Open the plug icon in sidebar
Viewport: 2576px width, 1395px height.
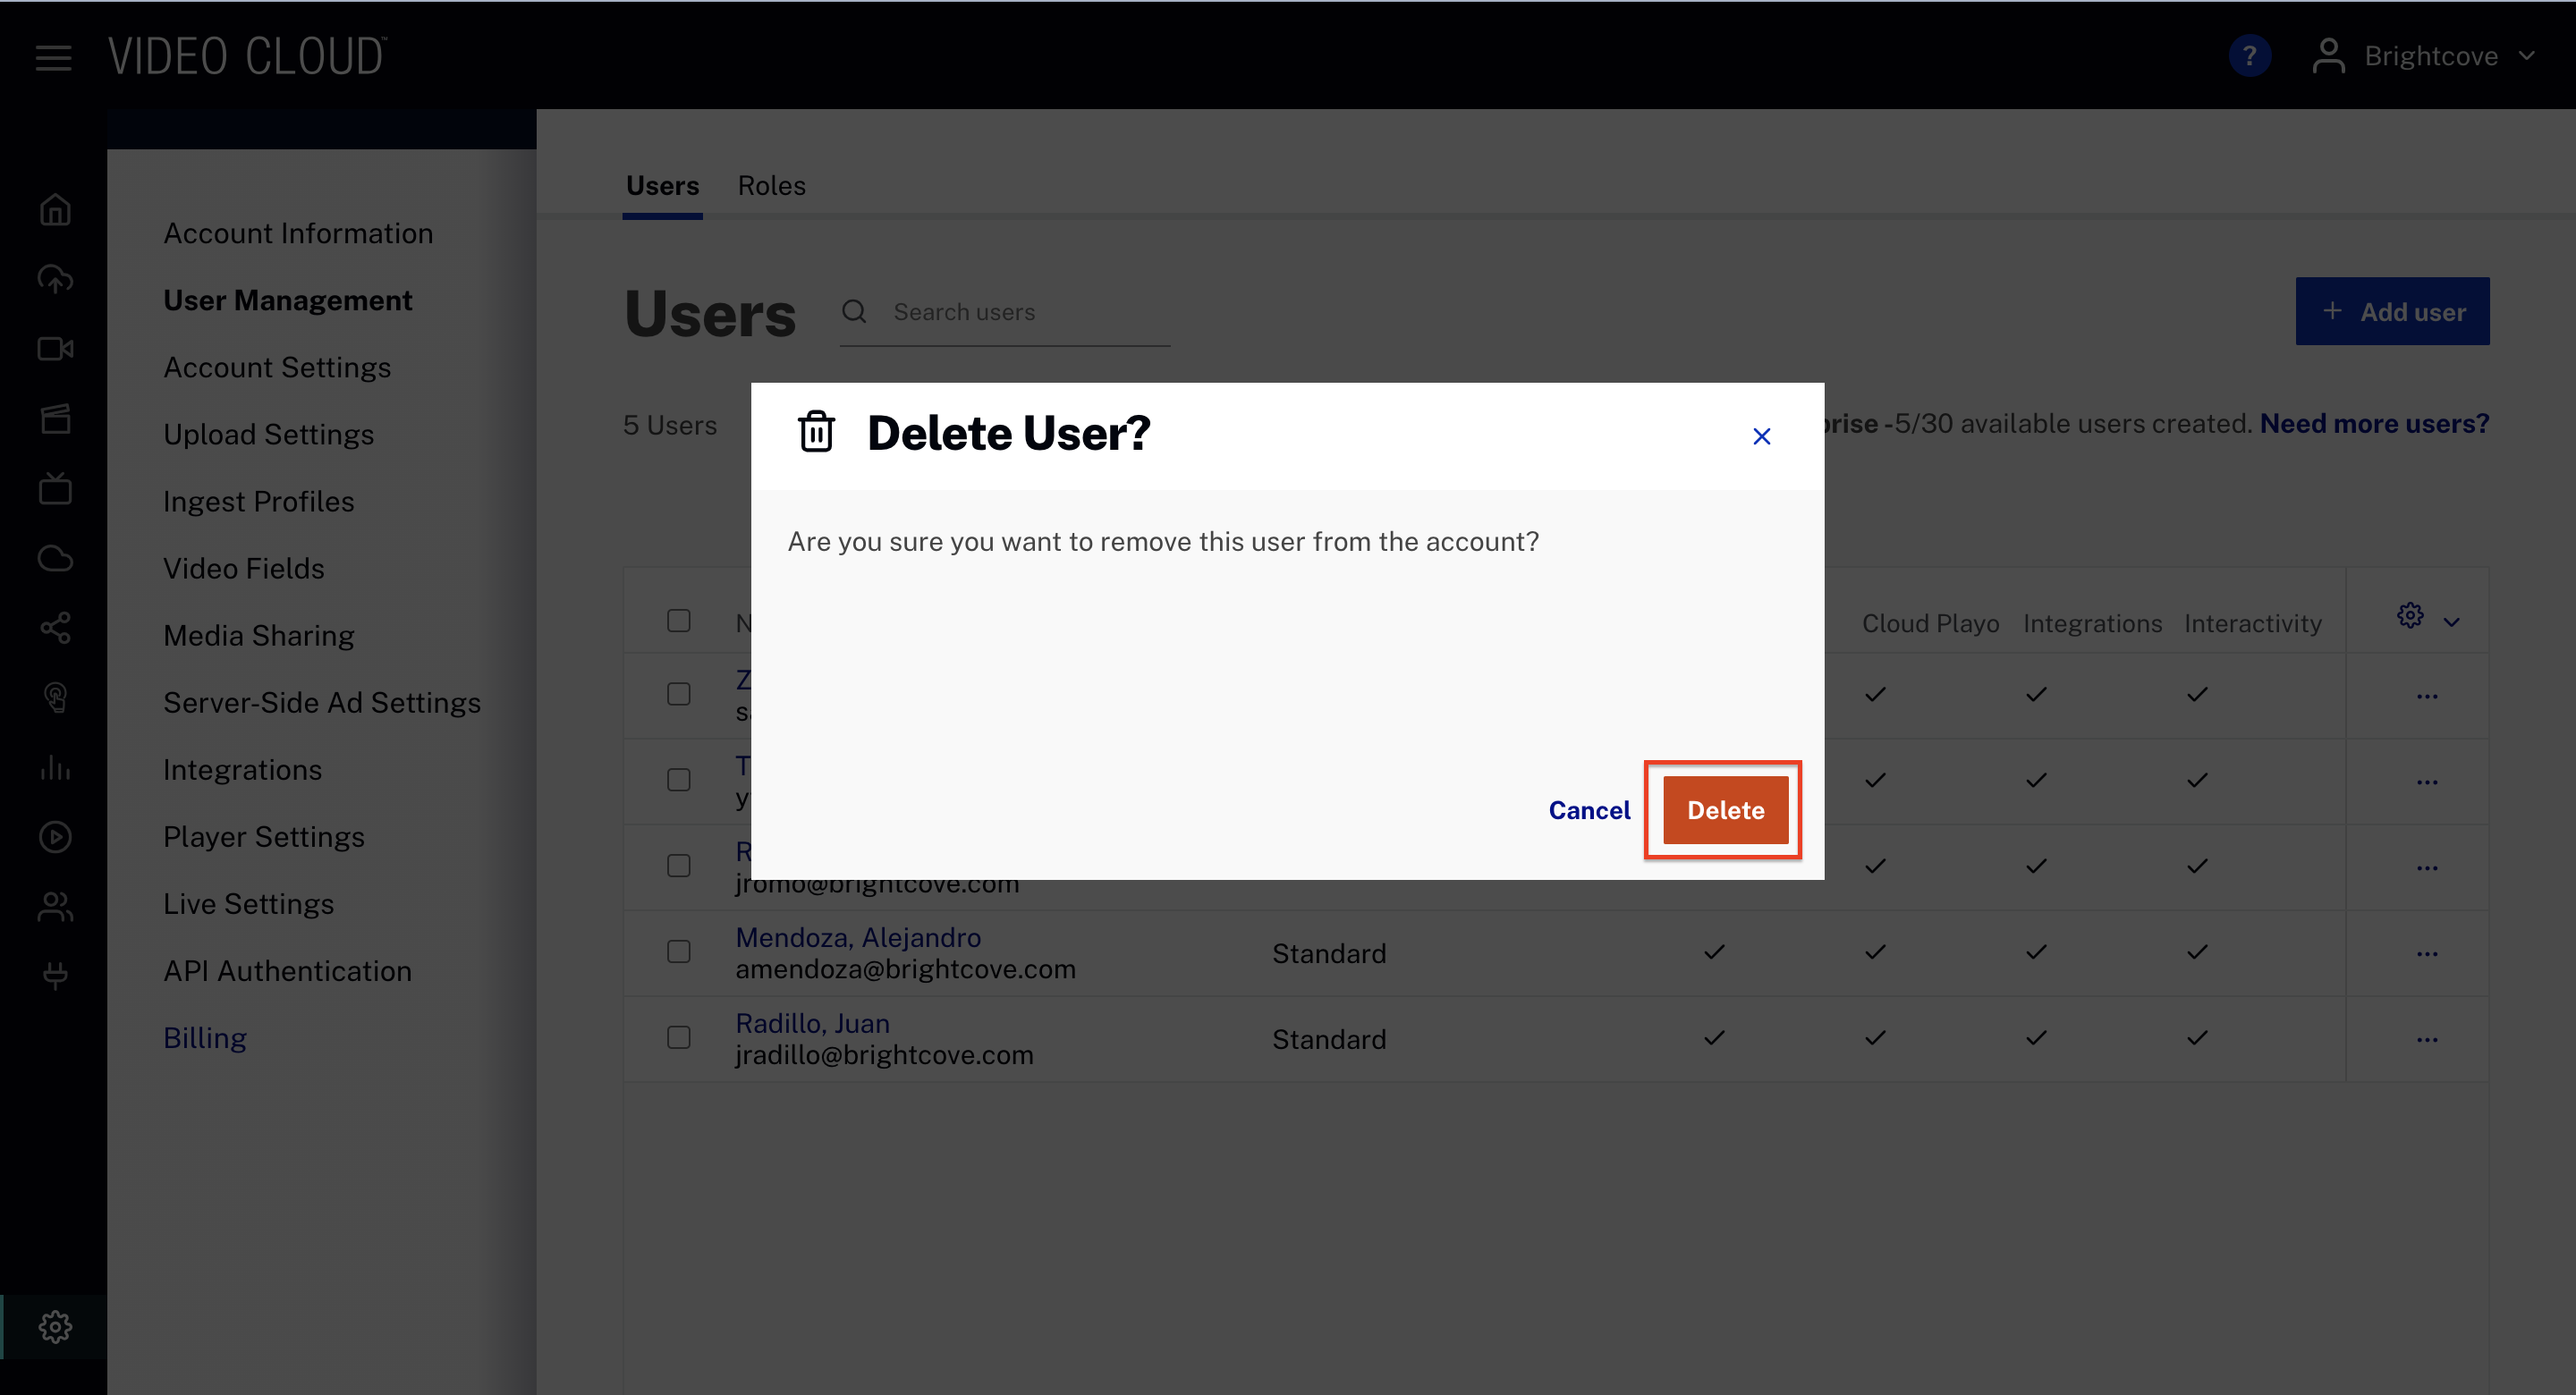[55, 976]
